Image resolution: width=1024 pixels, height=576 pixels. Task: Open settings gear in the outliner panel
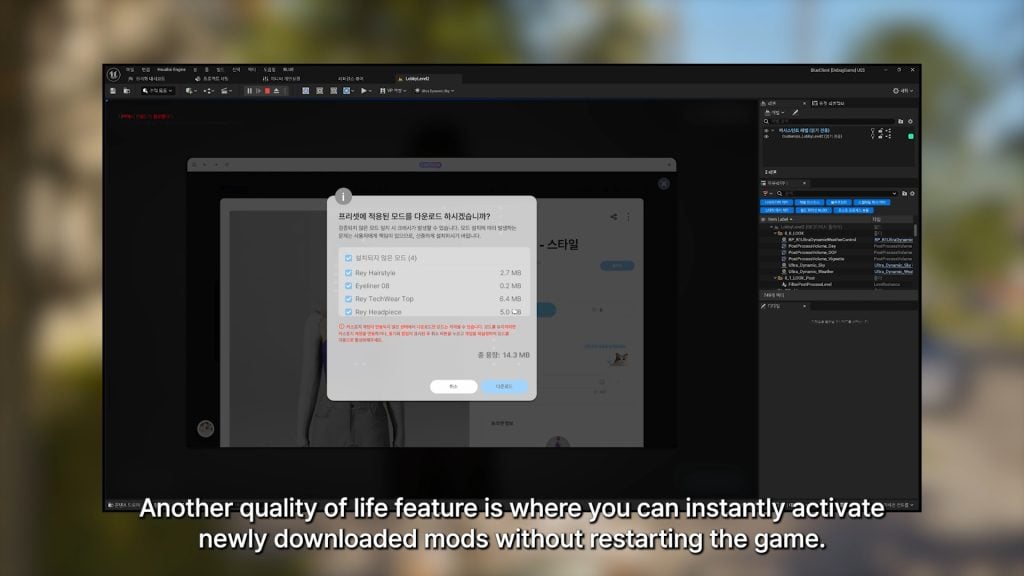(x=910, y=193)
